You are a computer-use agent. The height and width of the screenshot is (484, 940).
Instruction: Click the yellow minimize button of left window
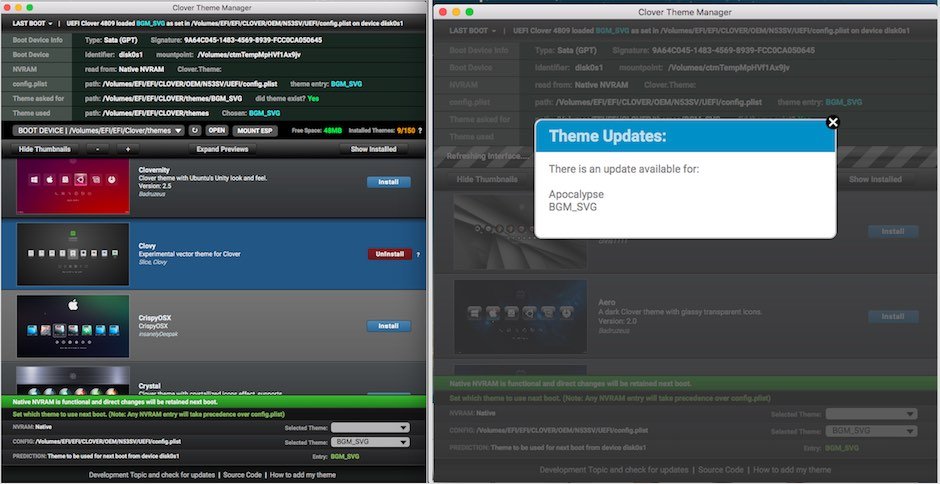19,7
